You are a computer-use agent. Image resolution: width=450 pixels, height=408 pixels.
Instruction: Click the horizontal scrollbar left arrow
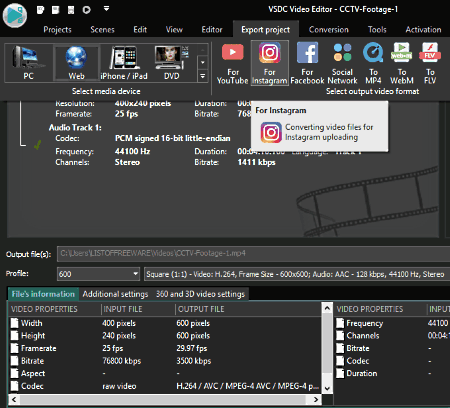pos(14,399)
